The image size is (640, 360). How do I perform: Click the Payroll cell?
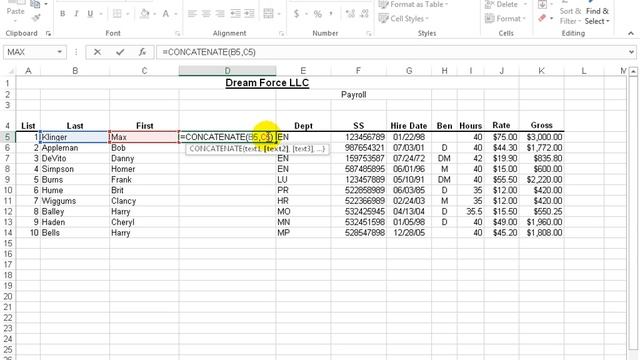pyautogui.click(x=353, y=95)
